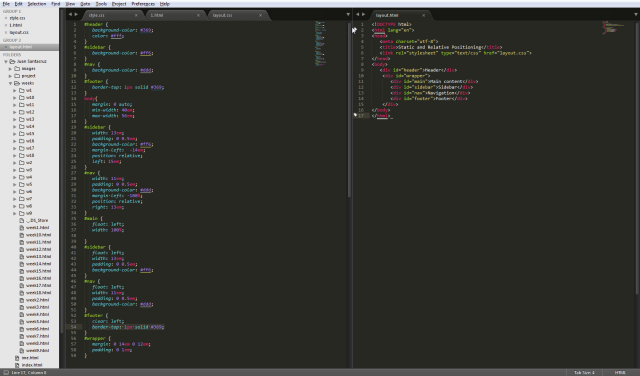The height and width of the screenshot is (376, 640).
Task: Open week18.html from the sidebar
Action: pyautogui.click(x=38, y=292)
